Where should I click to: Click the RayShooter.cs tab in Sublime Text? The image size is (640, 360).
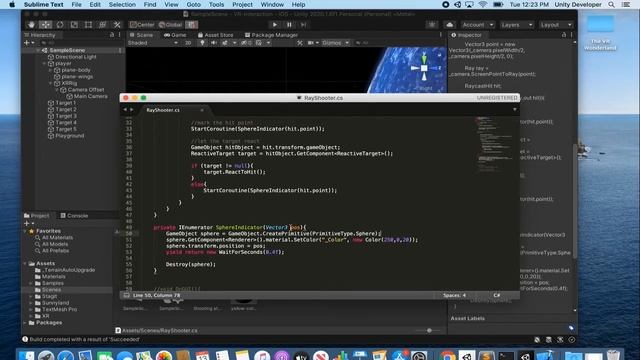pyautogui.click(x=163, y=110)
